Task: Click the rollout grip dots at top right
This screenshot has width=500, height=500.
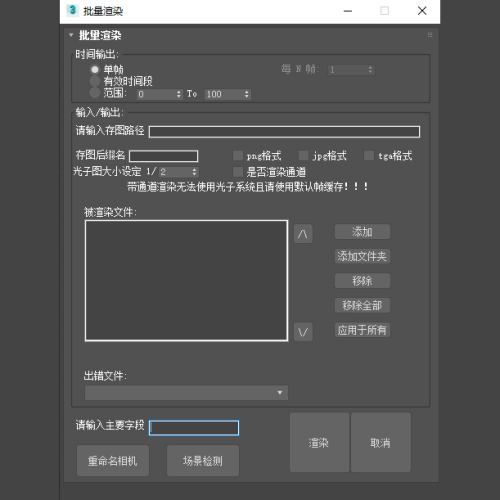Action: pyautogui.click(x=430, y=35)
